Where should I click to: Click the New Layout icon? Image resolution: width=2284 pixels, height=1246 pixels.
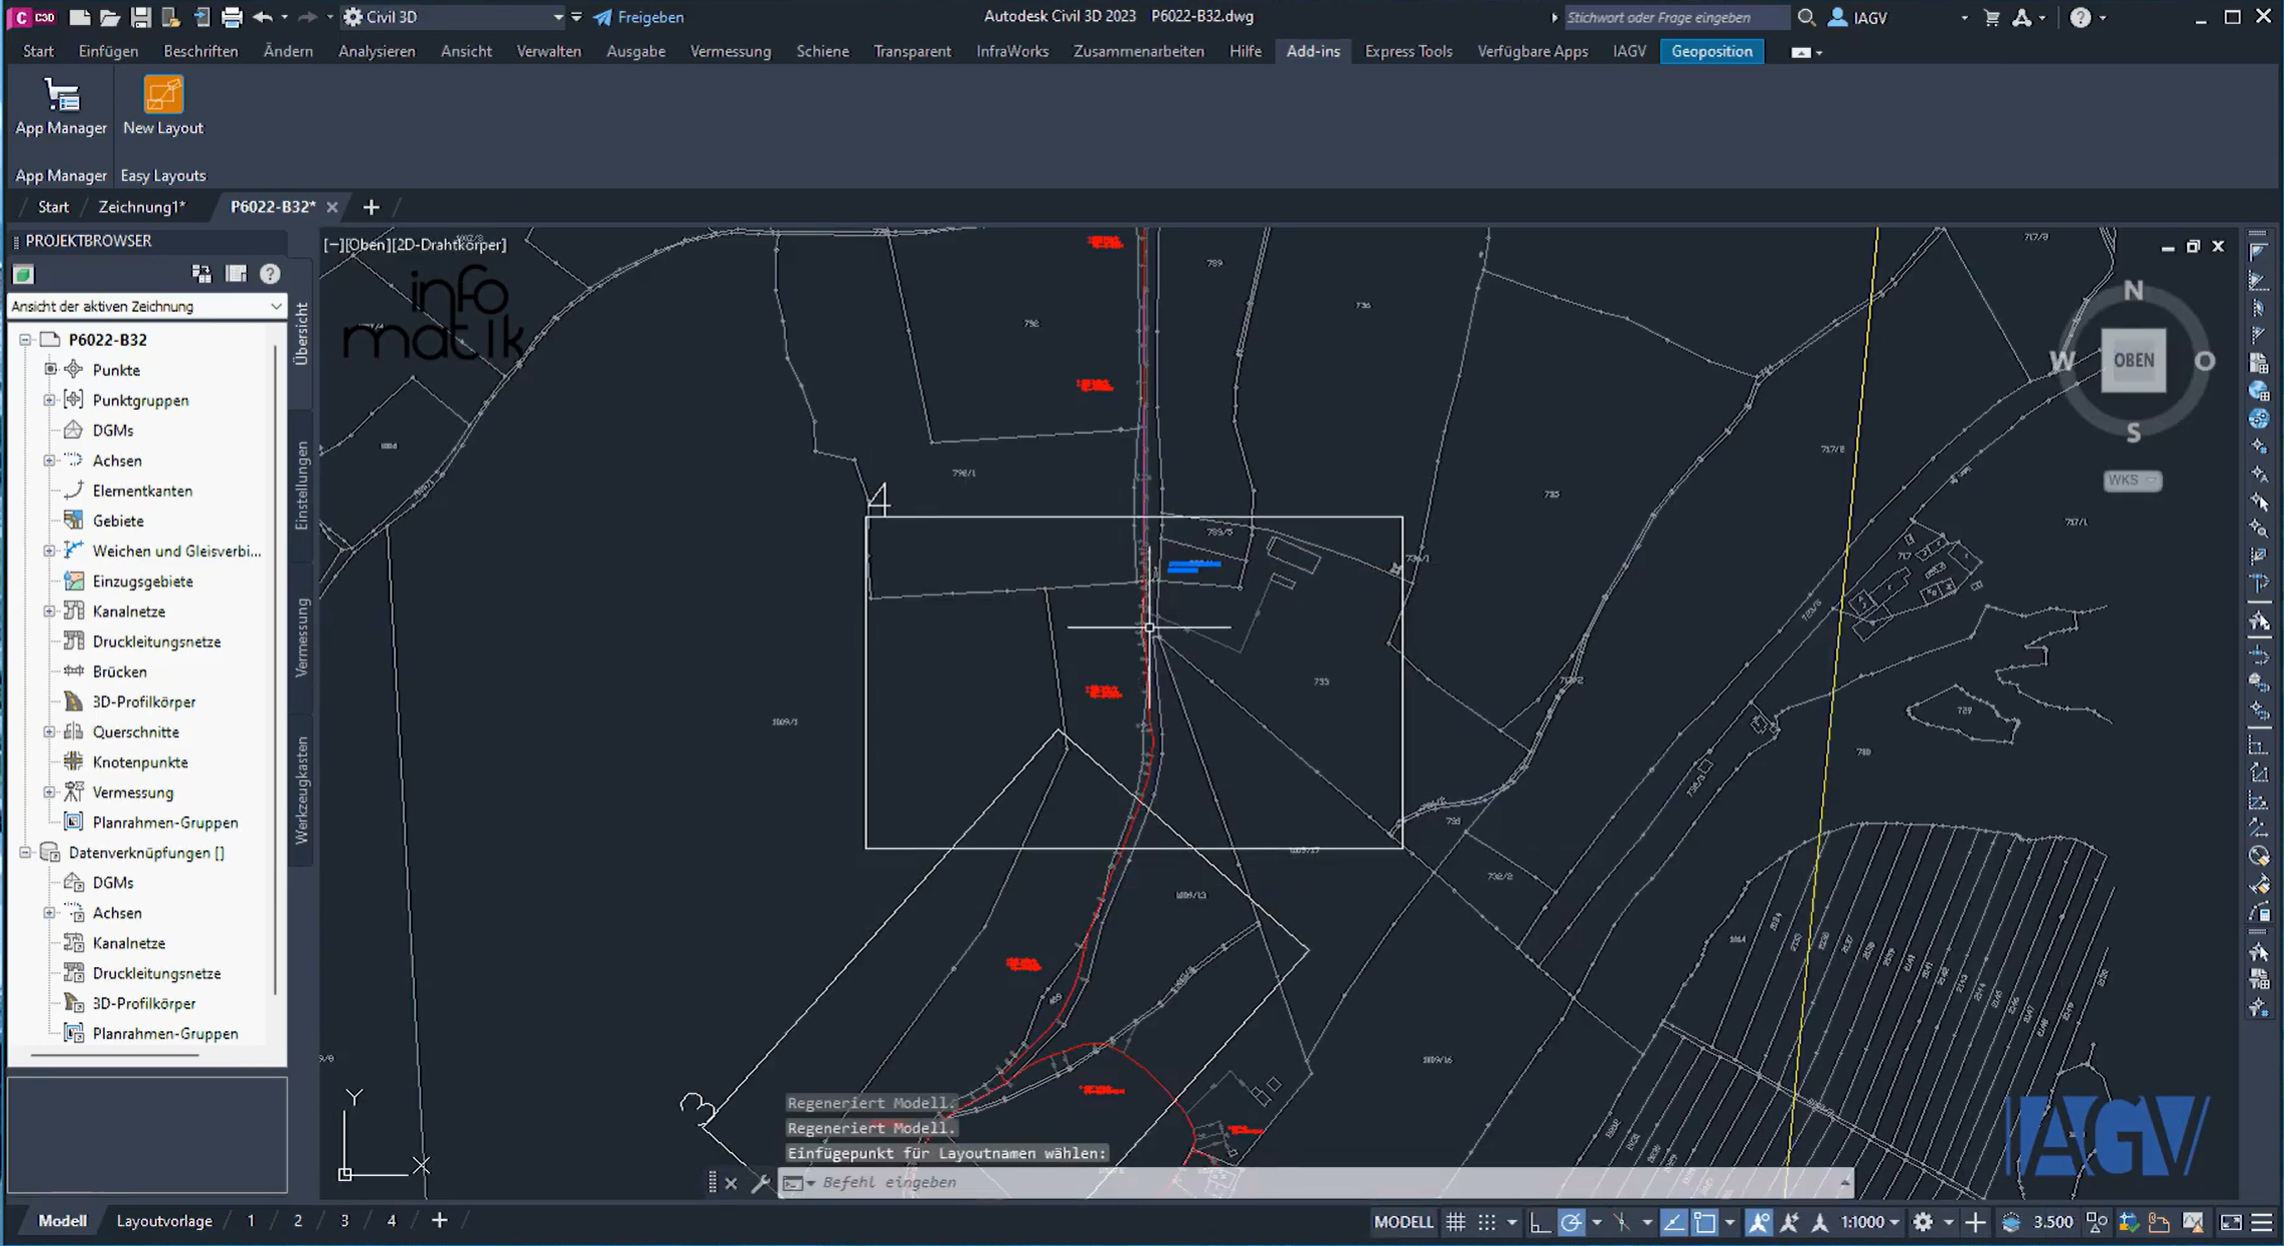pos(162,97)
